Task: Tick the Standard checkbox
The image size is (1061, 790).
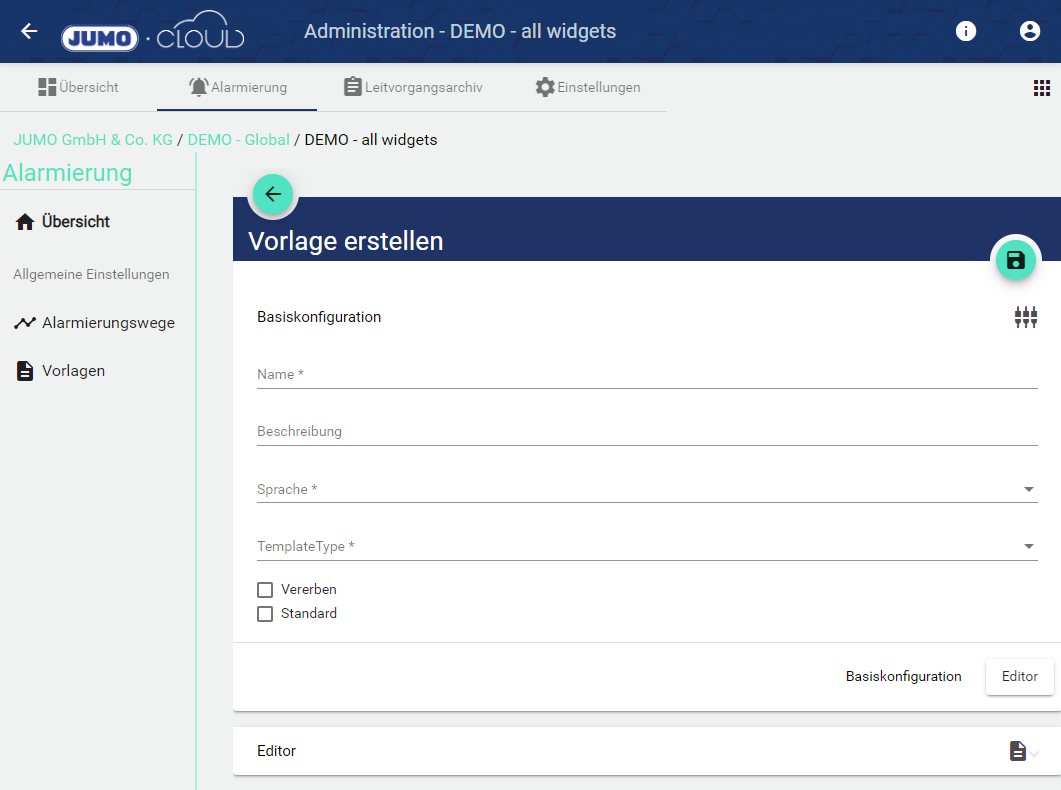Action: pyautogui.click(x=265, y=614)
